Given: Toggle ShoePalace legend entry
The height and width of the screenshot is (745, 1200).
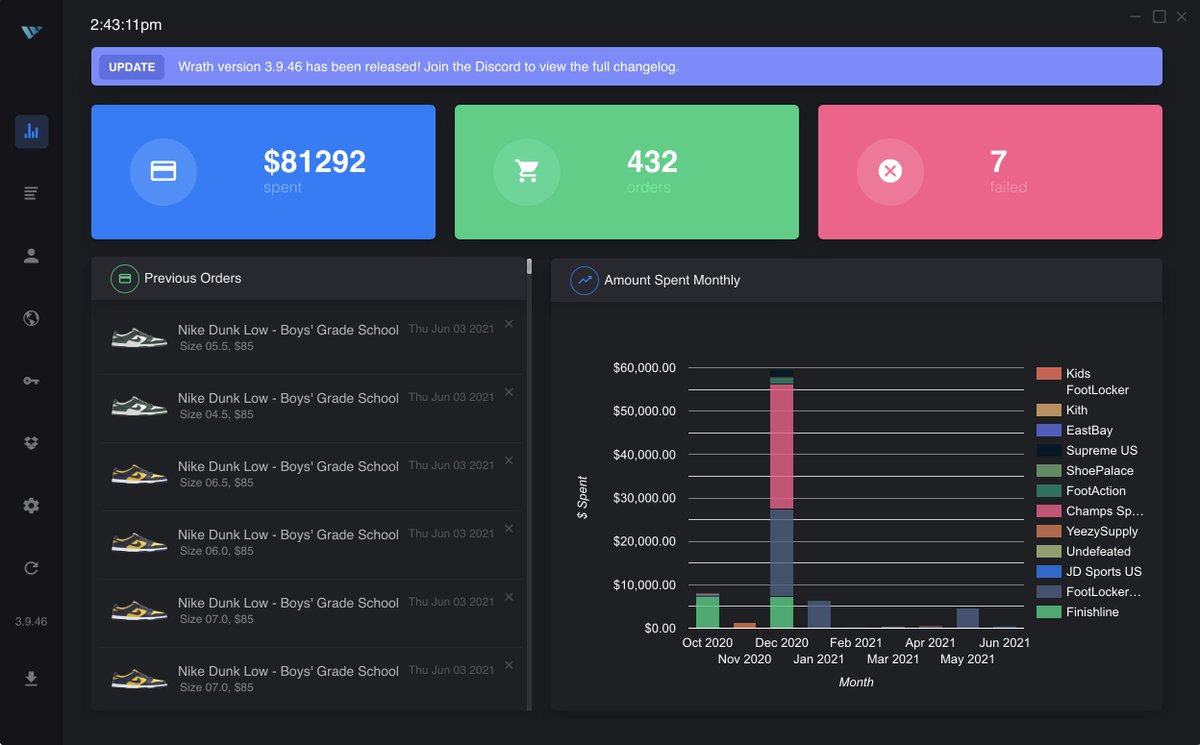Looking at the screenshot, I should [x=1085, y=471].
